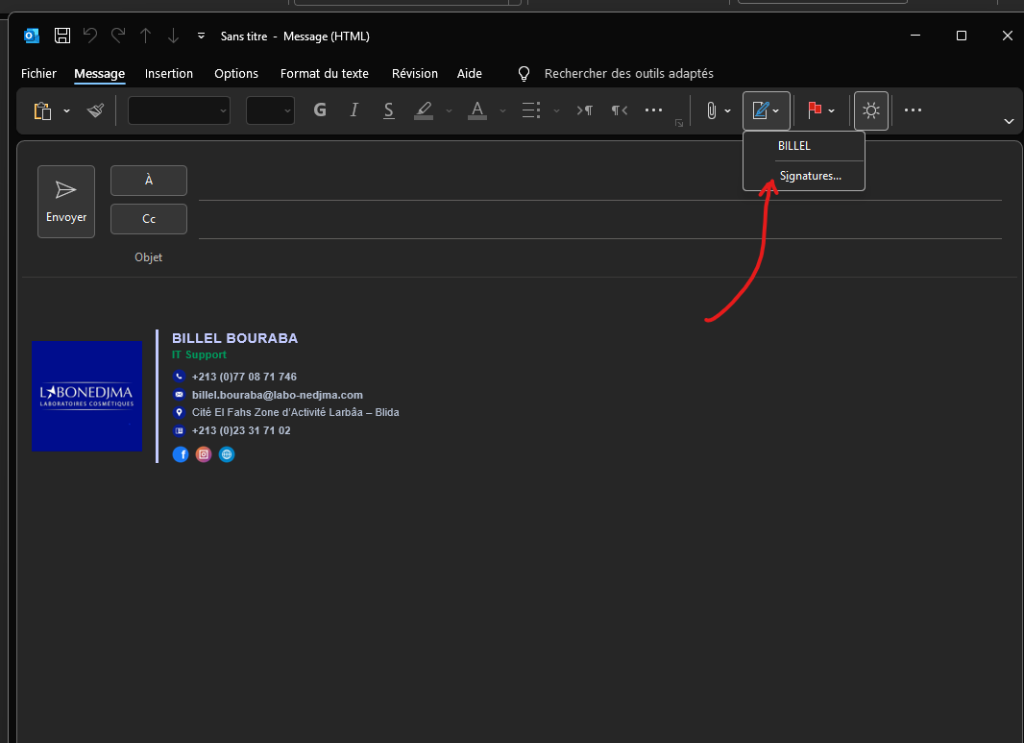Click into the Cc address field

pos(600,223)
